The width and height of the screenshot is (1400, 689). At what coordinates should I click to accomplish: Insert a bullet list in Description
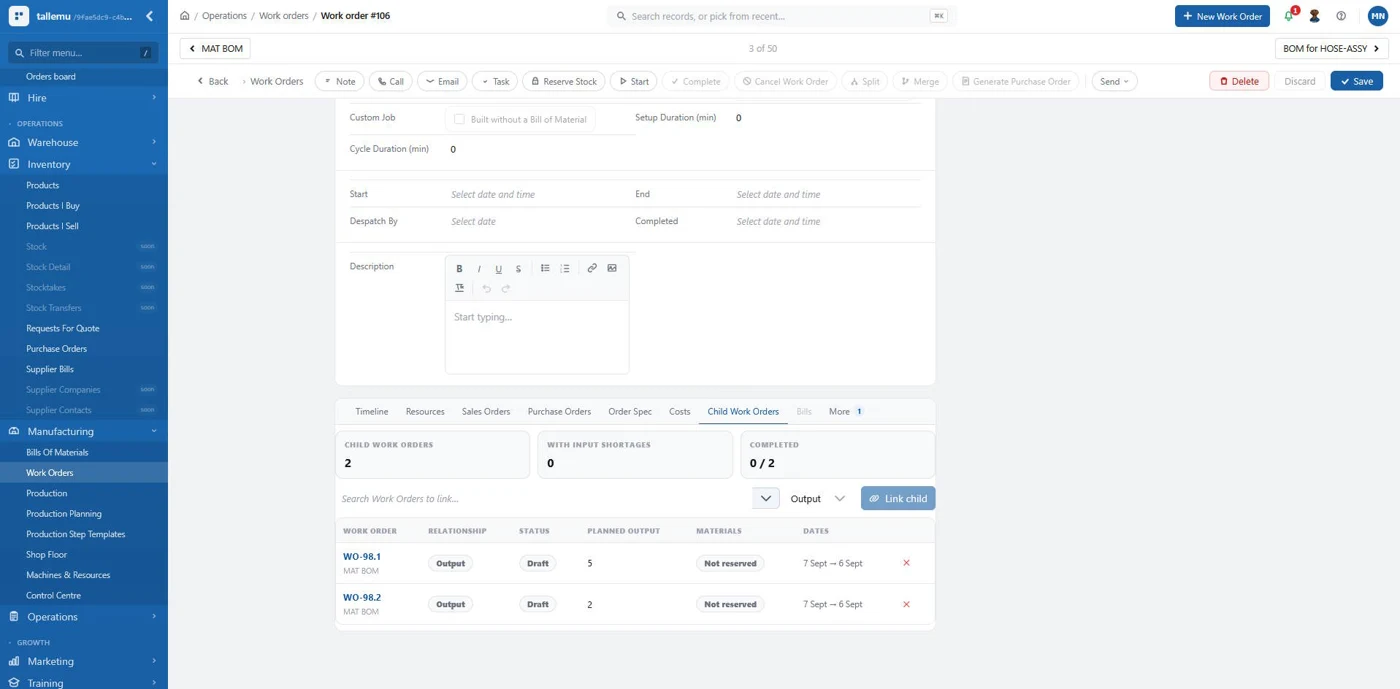[545, 268]
